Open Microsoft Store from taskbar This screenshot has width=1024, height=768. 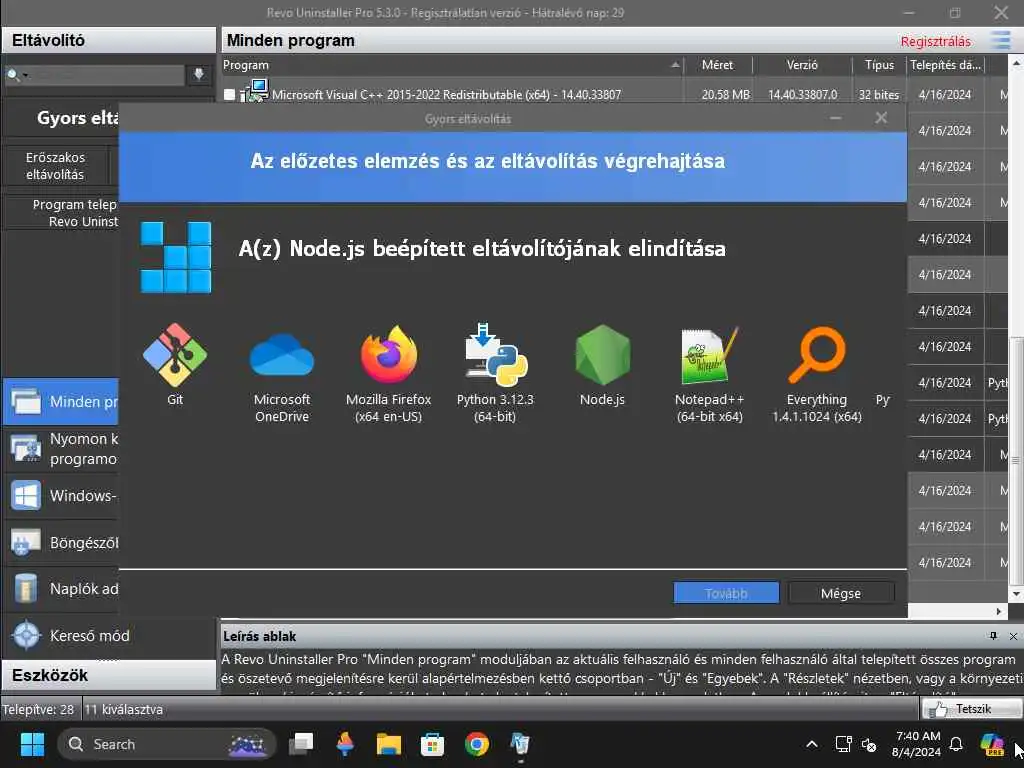[432, 744]
